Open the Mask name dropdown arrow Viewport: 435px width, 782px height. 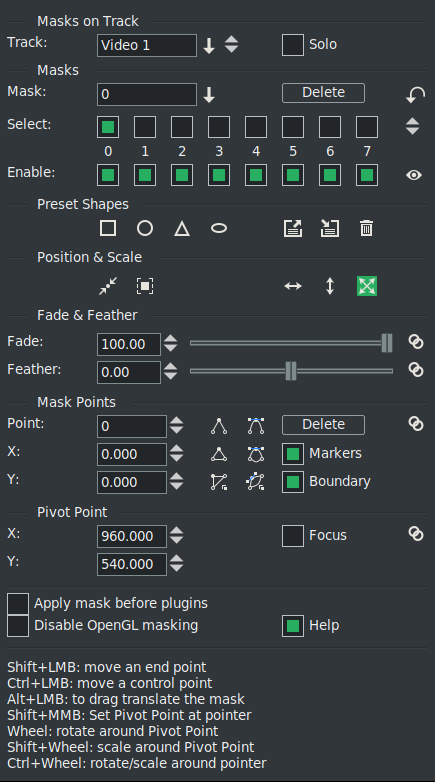[x=209, y=94]
